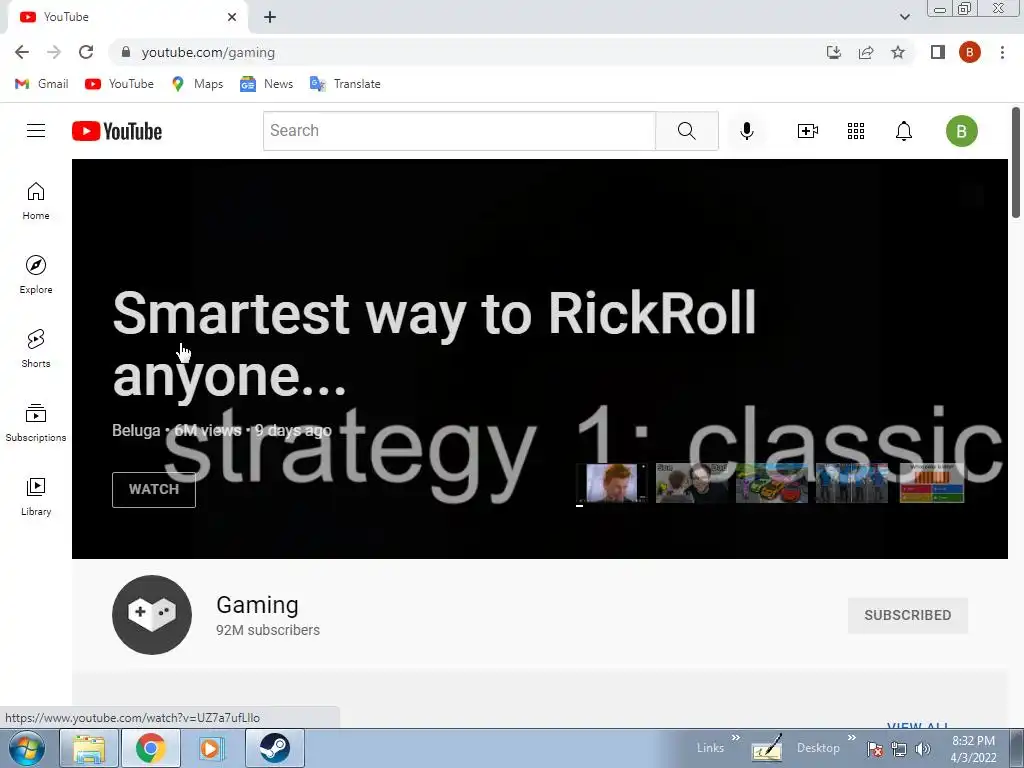1024x768 pixels.
Task: Click the browser forward arrow
Action: 54,52
